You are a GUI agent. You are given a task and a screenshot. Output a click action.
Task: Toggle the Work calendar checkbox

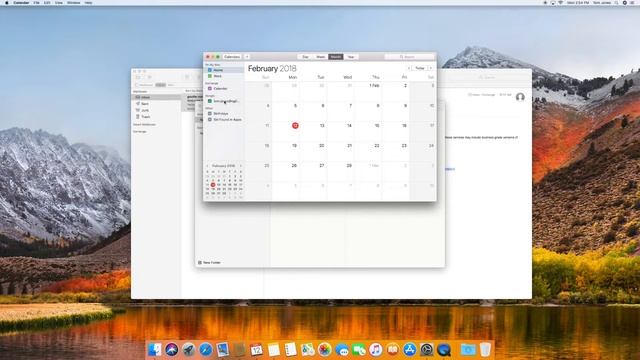[210, 76]
